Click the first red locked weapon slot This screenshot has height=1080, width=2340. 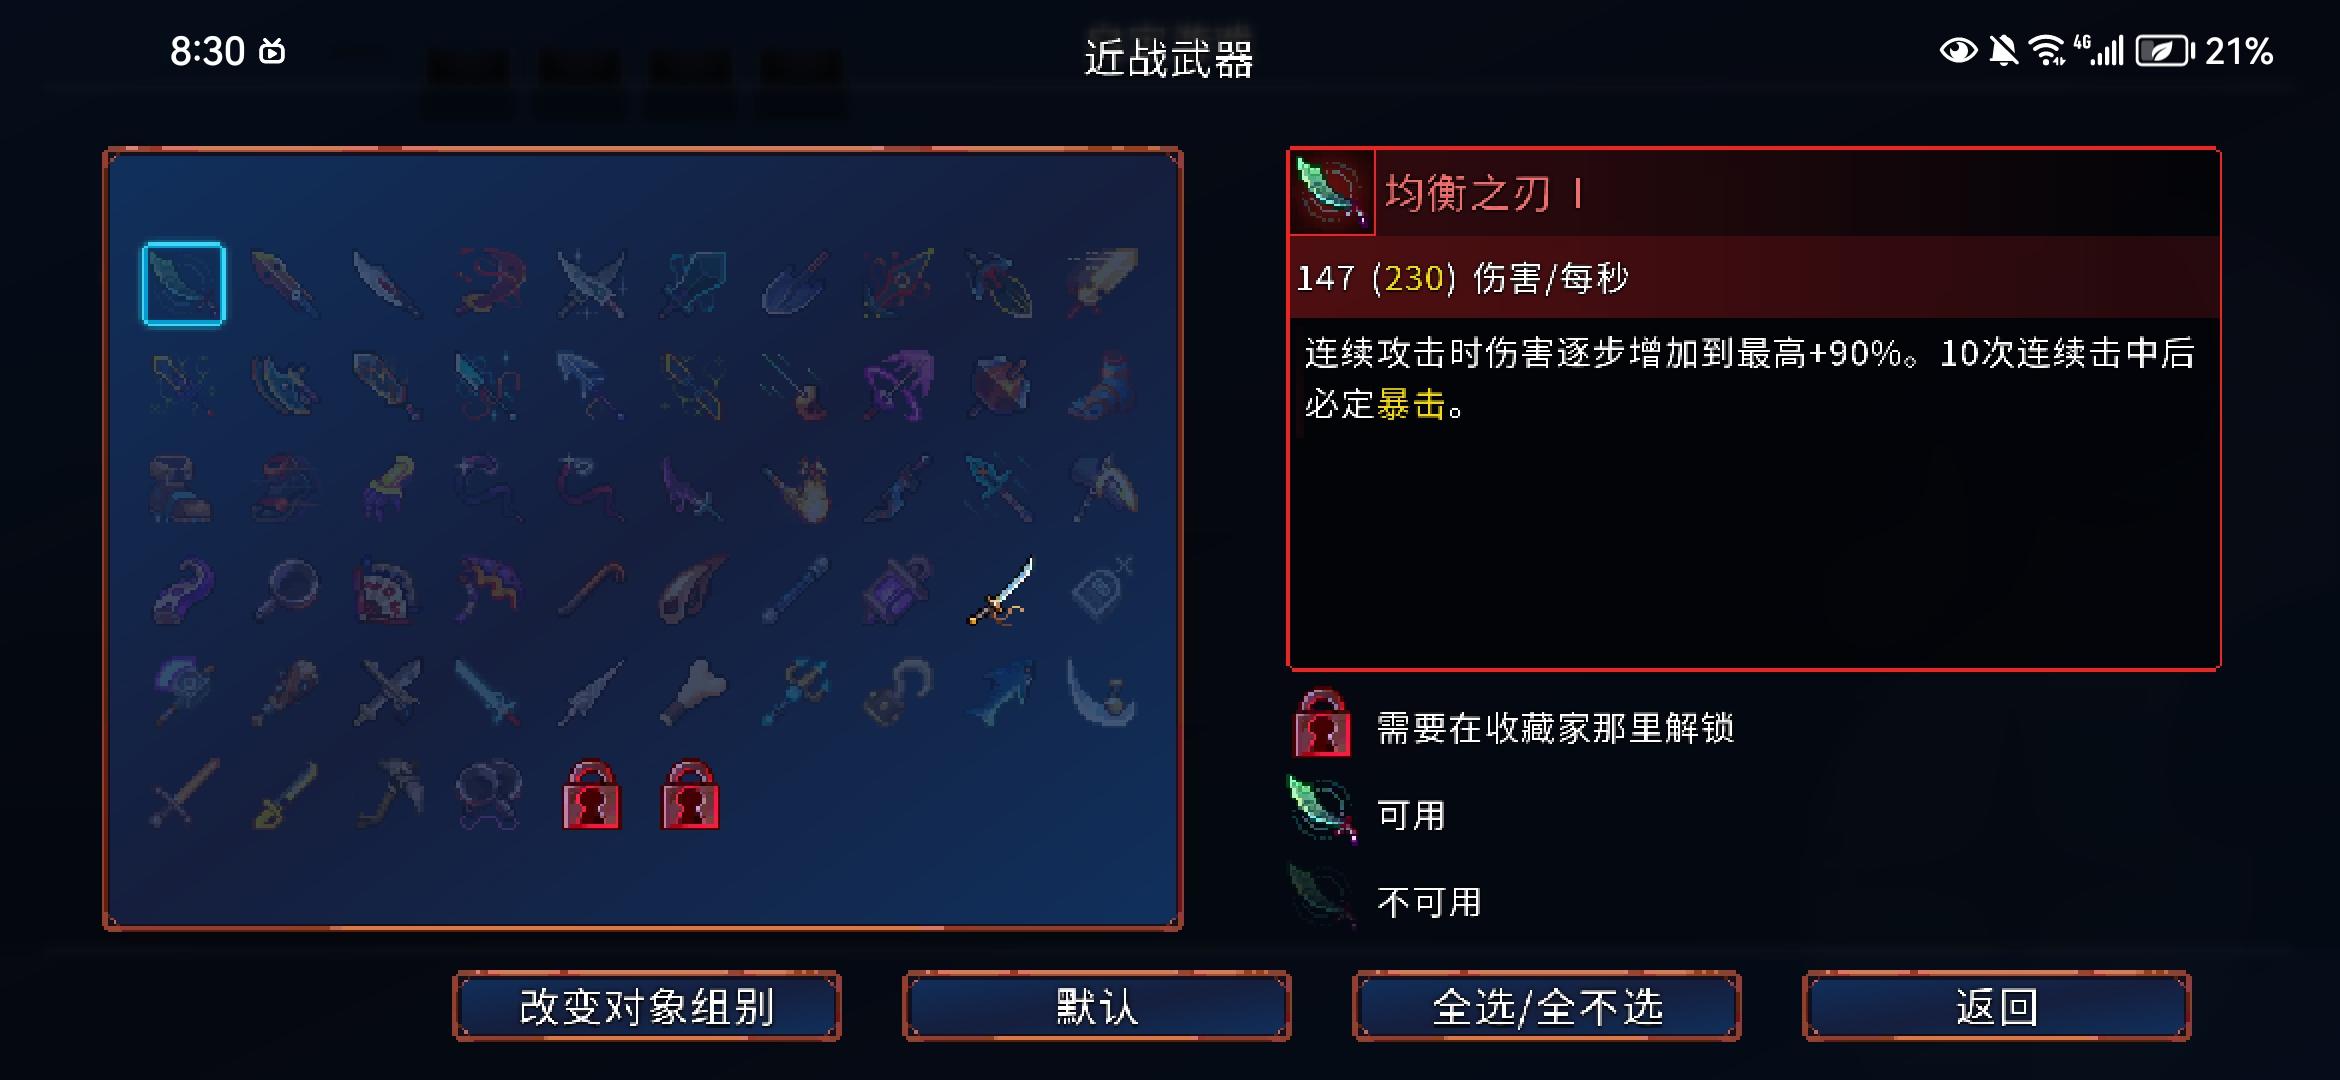[591, 795]
